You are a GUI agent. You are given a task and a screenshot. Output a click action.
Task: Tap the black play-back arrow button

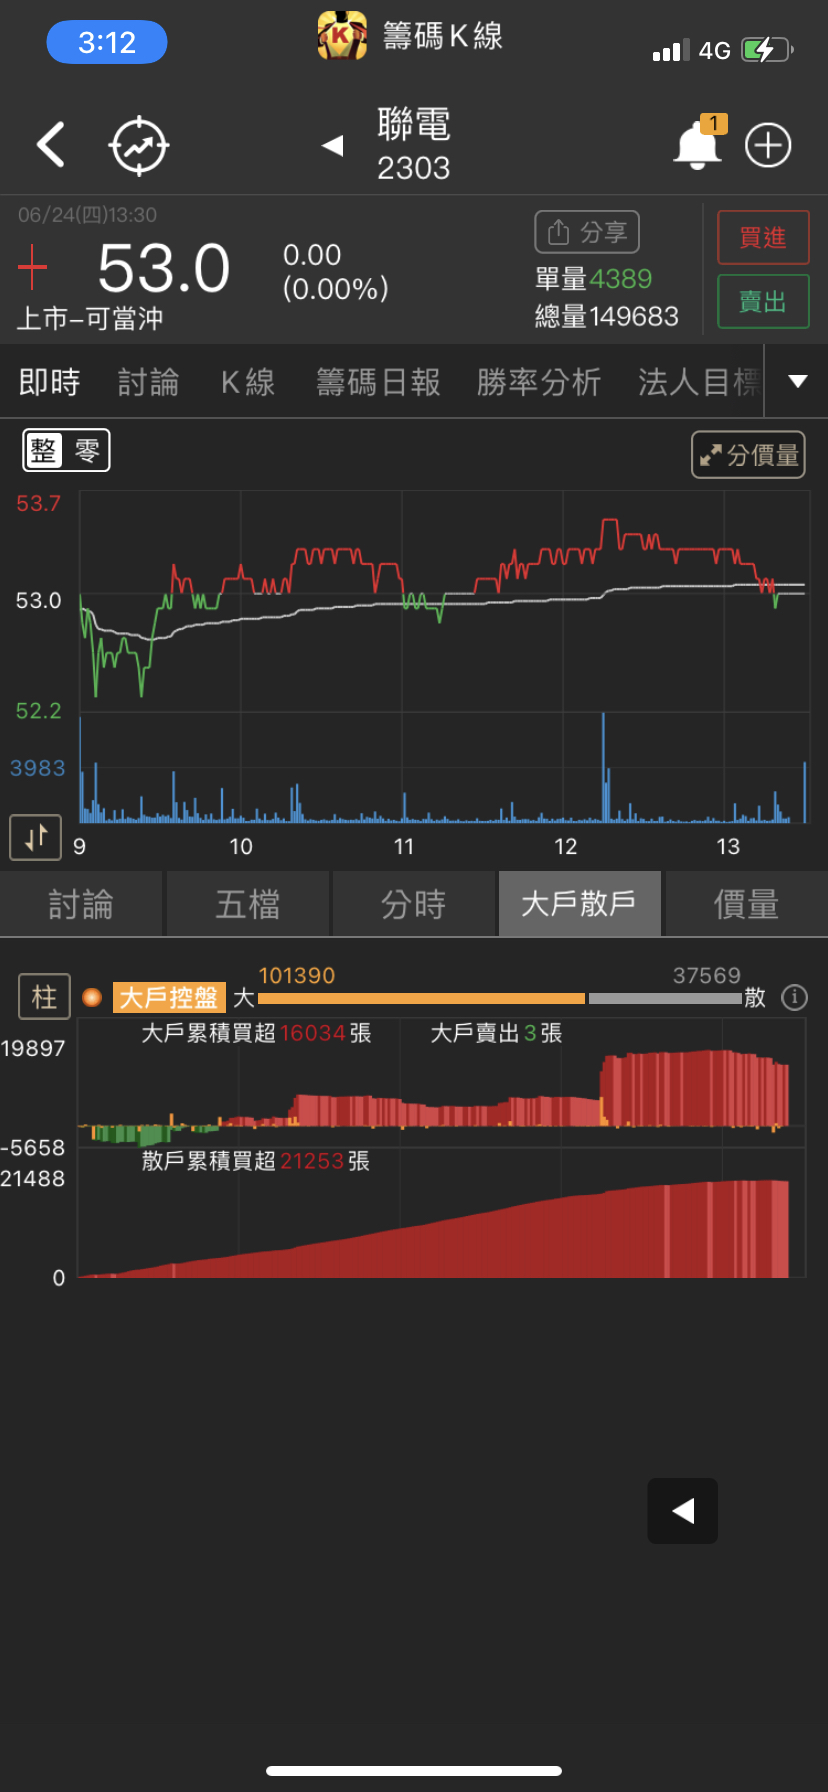pos(683,1510)
